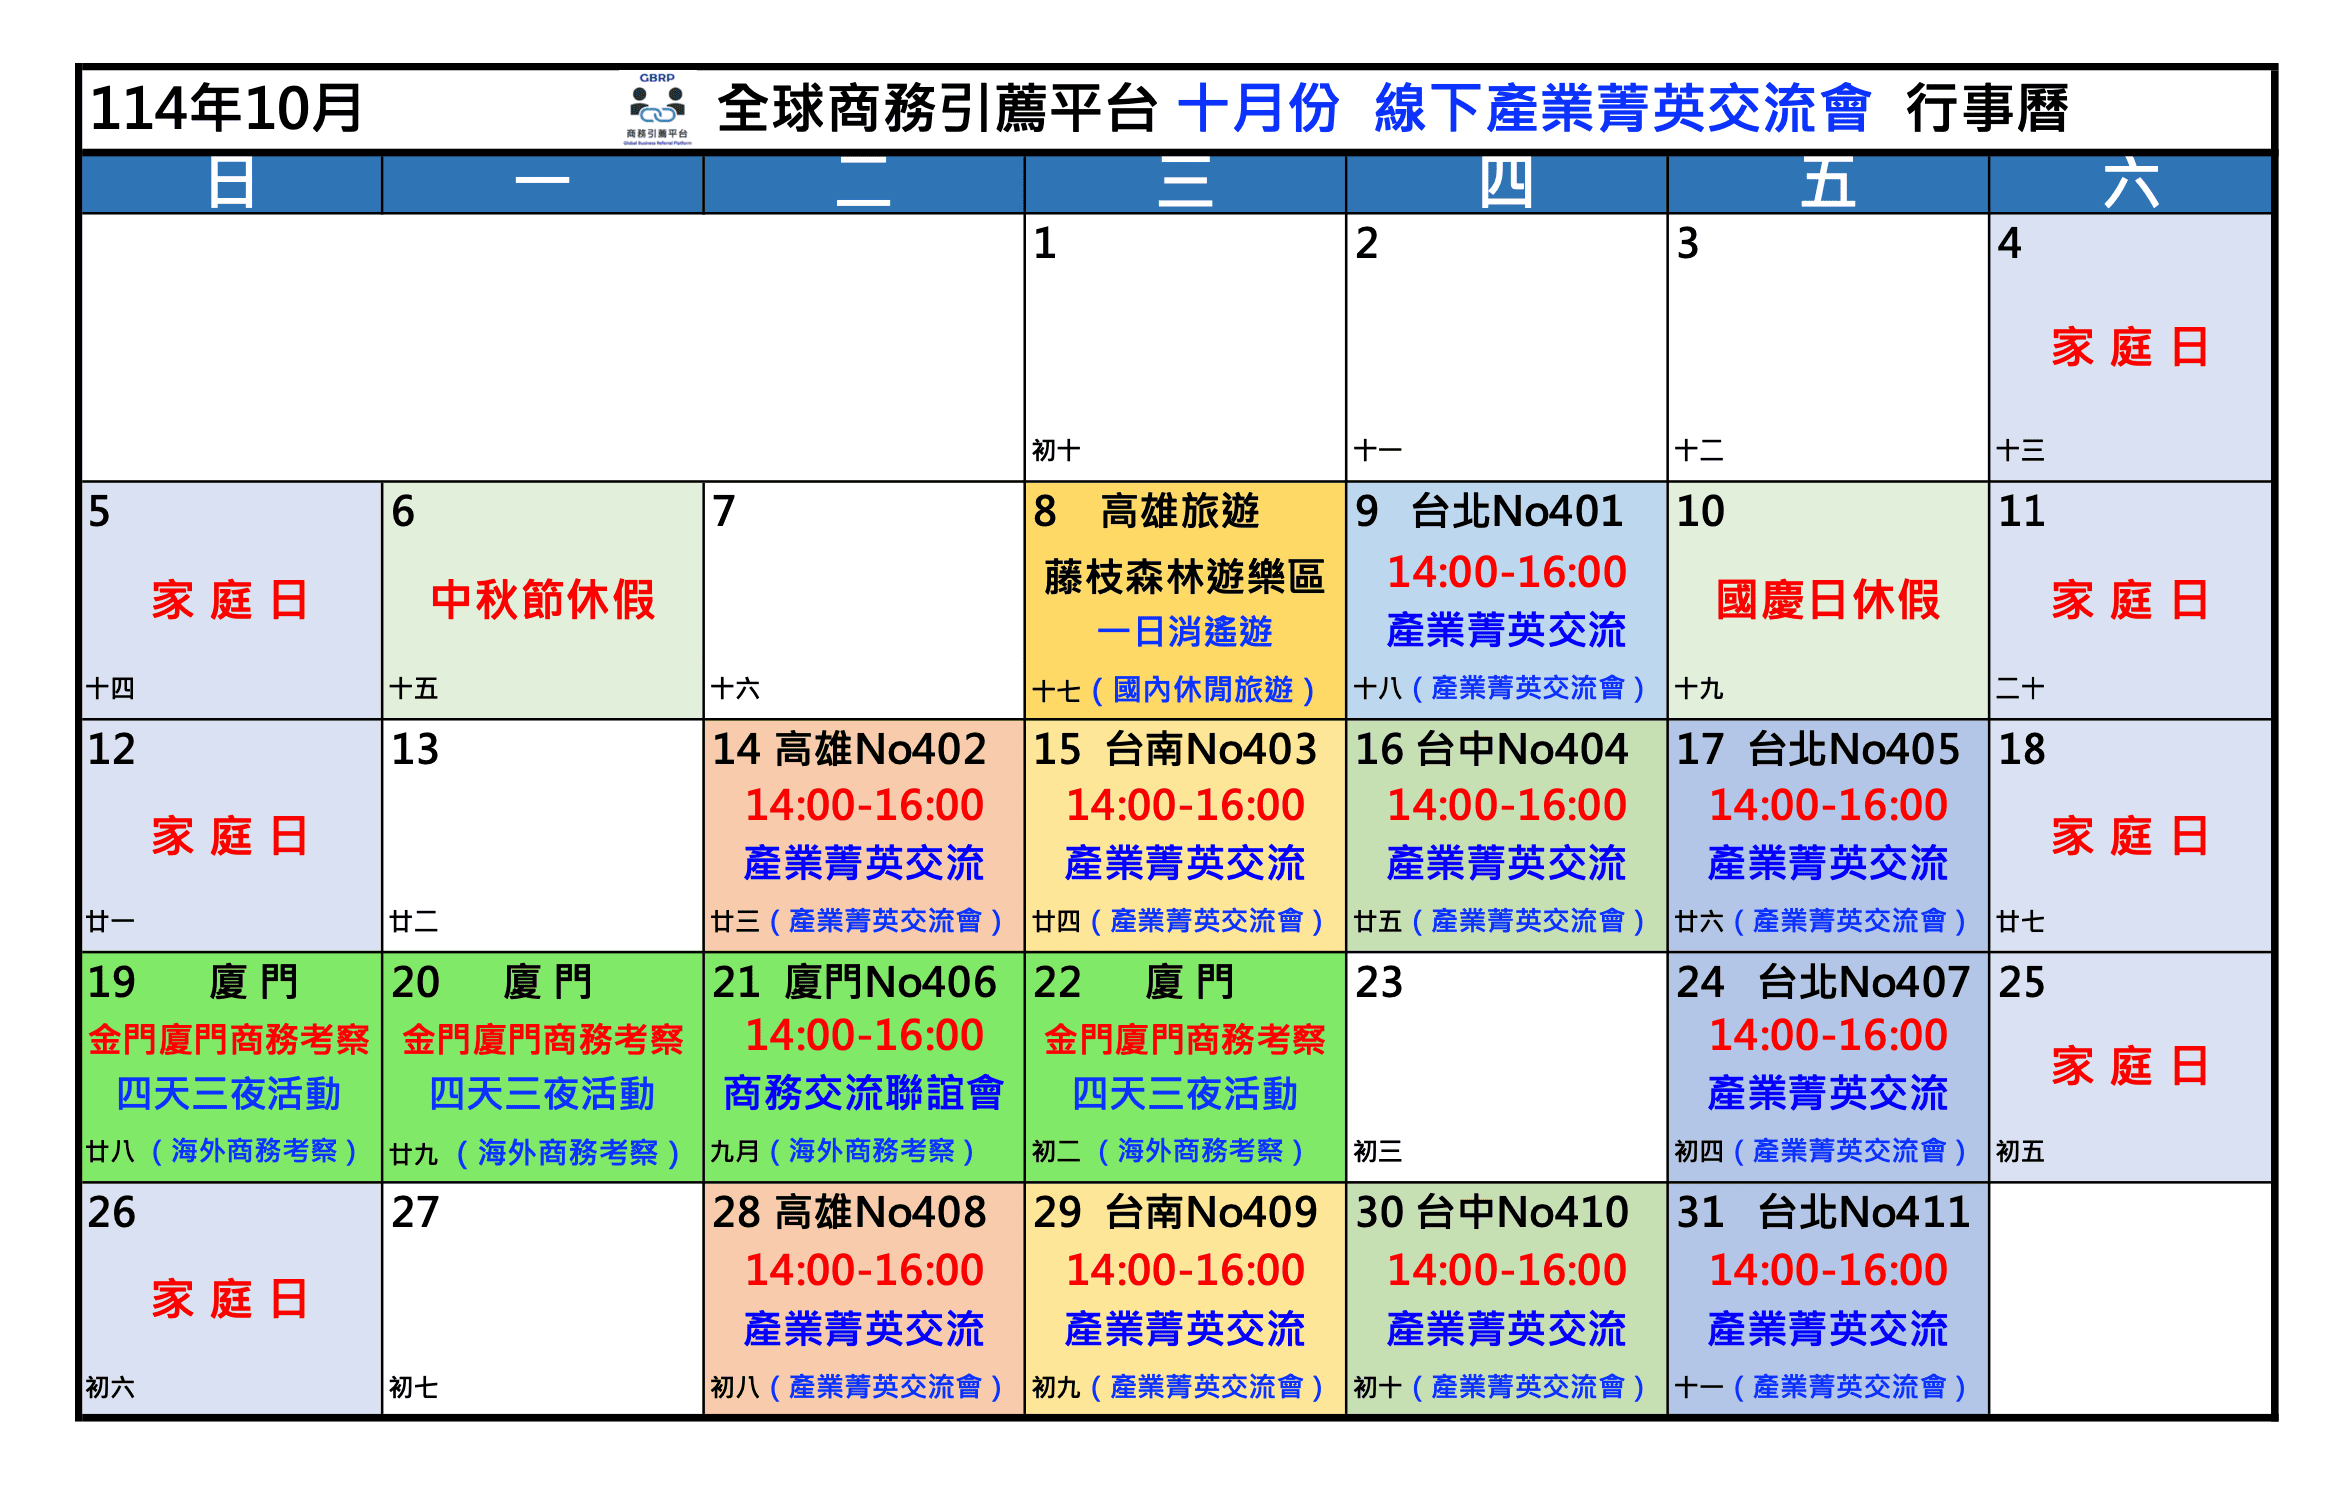Click the Kaohsiung No402 event on the 14th
Image resolution: width=2348 pixels, height=1498 pixels.
[863, 833]
